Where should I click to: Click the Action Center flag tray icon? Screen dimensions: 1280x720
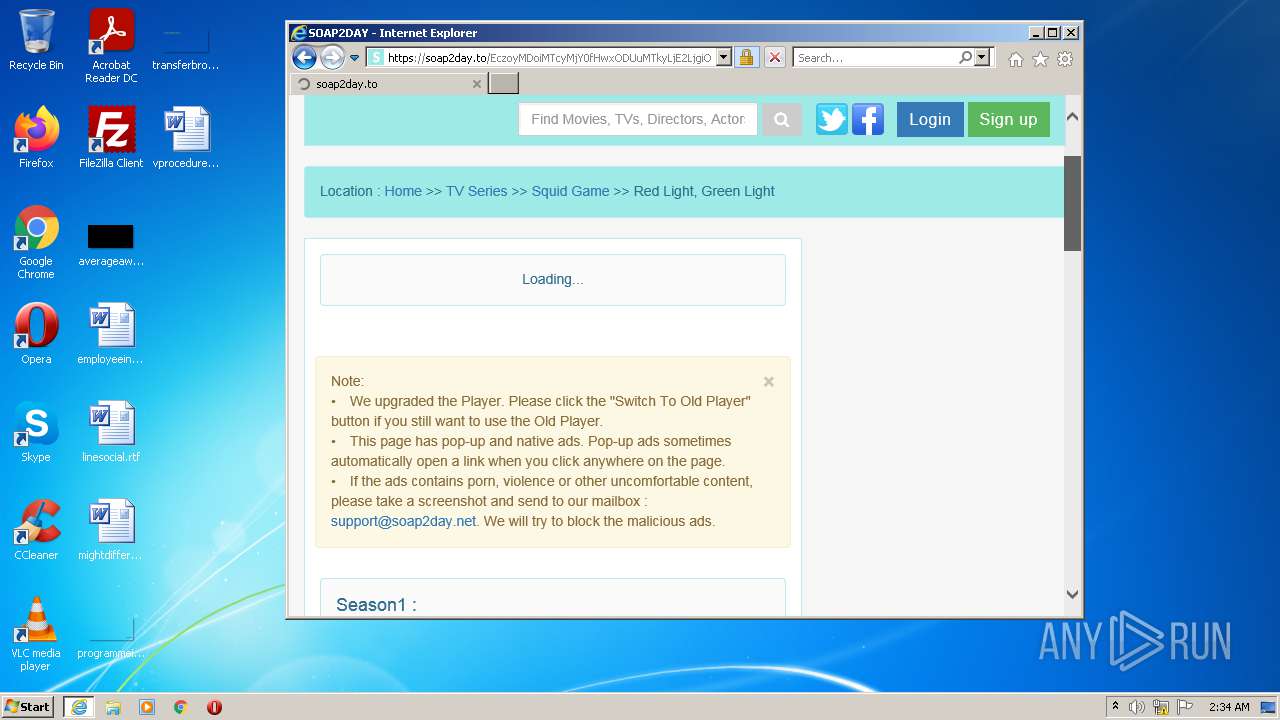pyautogui.click(x=1184, y=707)
